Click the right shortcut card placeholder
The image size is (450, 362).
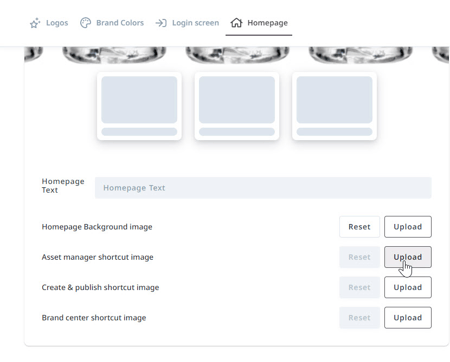coord(334,106)
